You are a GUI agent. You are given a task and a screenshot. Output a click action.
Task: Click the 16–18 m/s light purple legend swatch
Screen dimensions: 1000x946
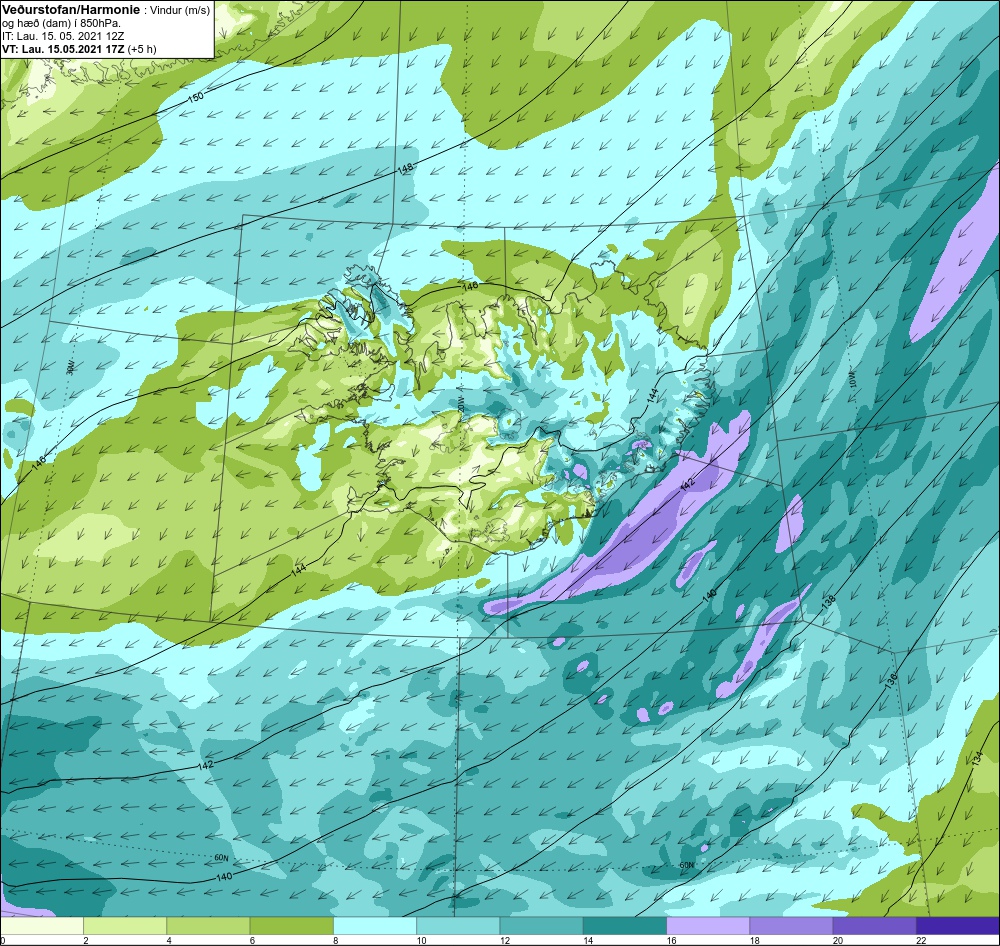pos(708,925)
